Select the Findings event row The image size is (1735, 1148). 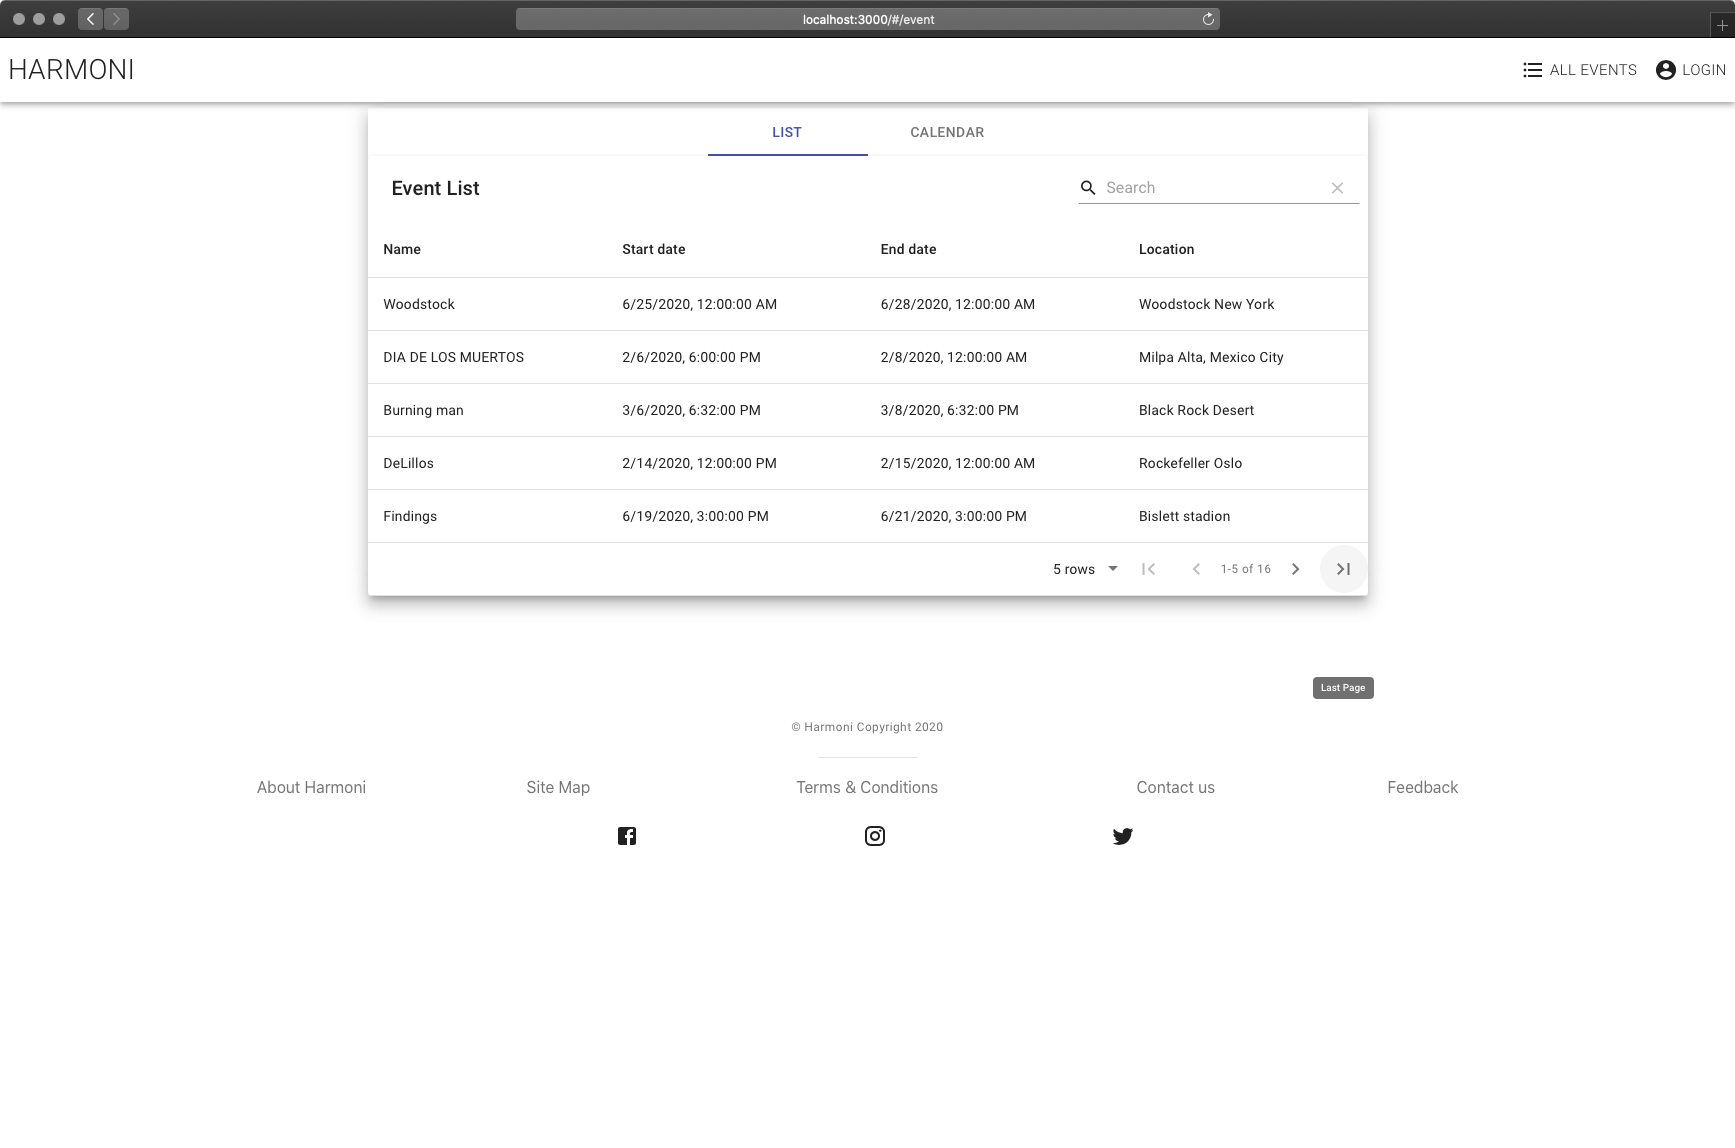pyautogui.click(x=868, y=516)
